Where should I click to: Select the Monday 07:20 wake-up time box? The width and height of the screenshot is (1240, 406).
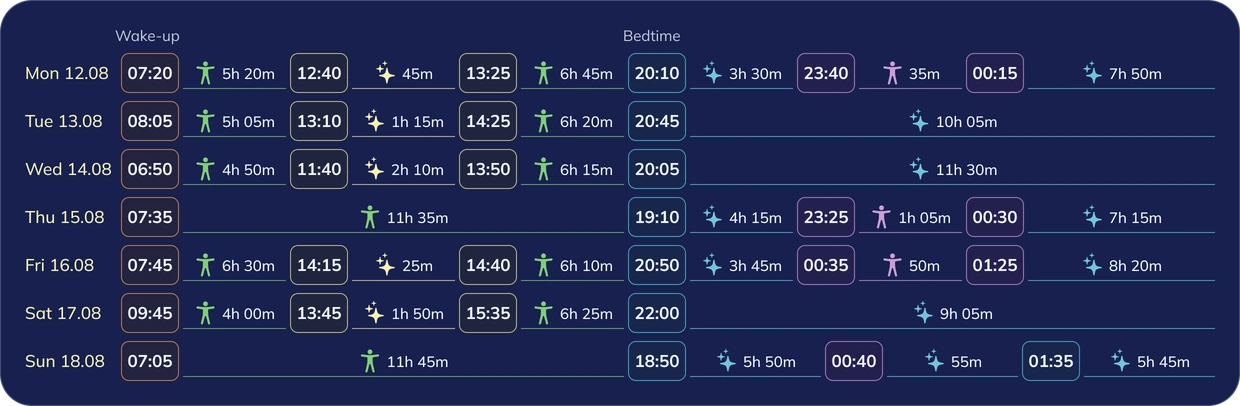pyautogui.click(x=150, y=73)
